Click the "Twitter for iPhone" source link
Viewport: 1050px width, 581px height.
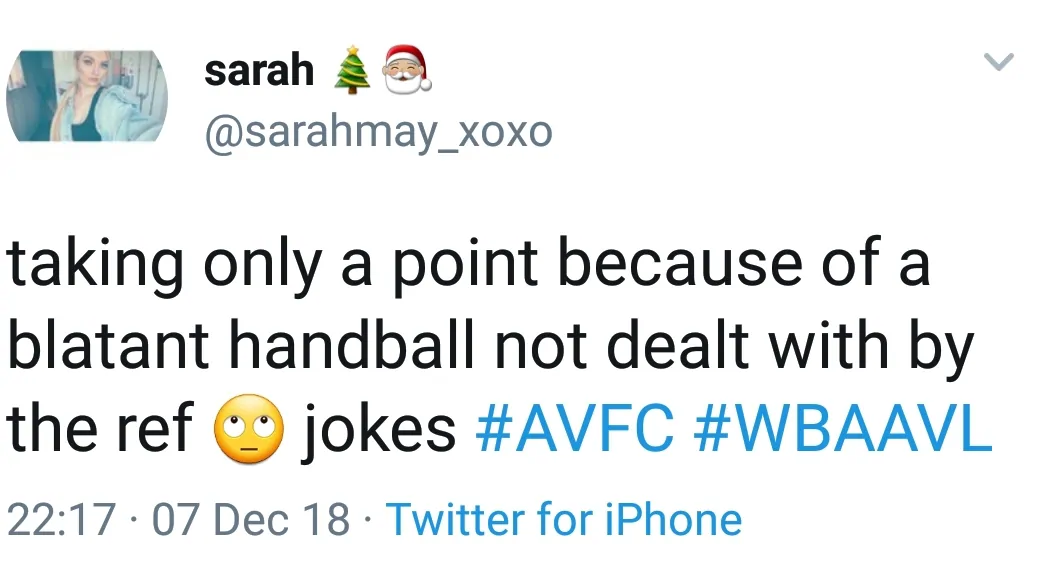click(x=563, y=520)
